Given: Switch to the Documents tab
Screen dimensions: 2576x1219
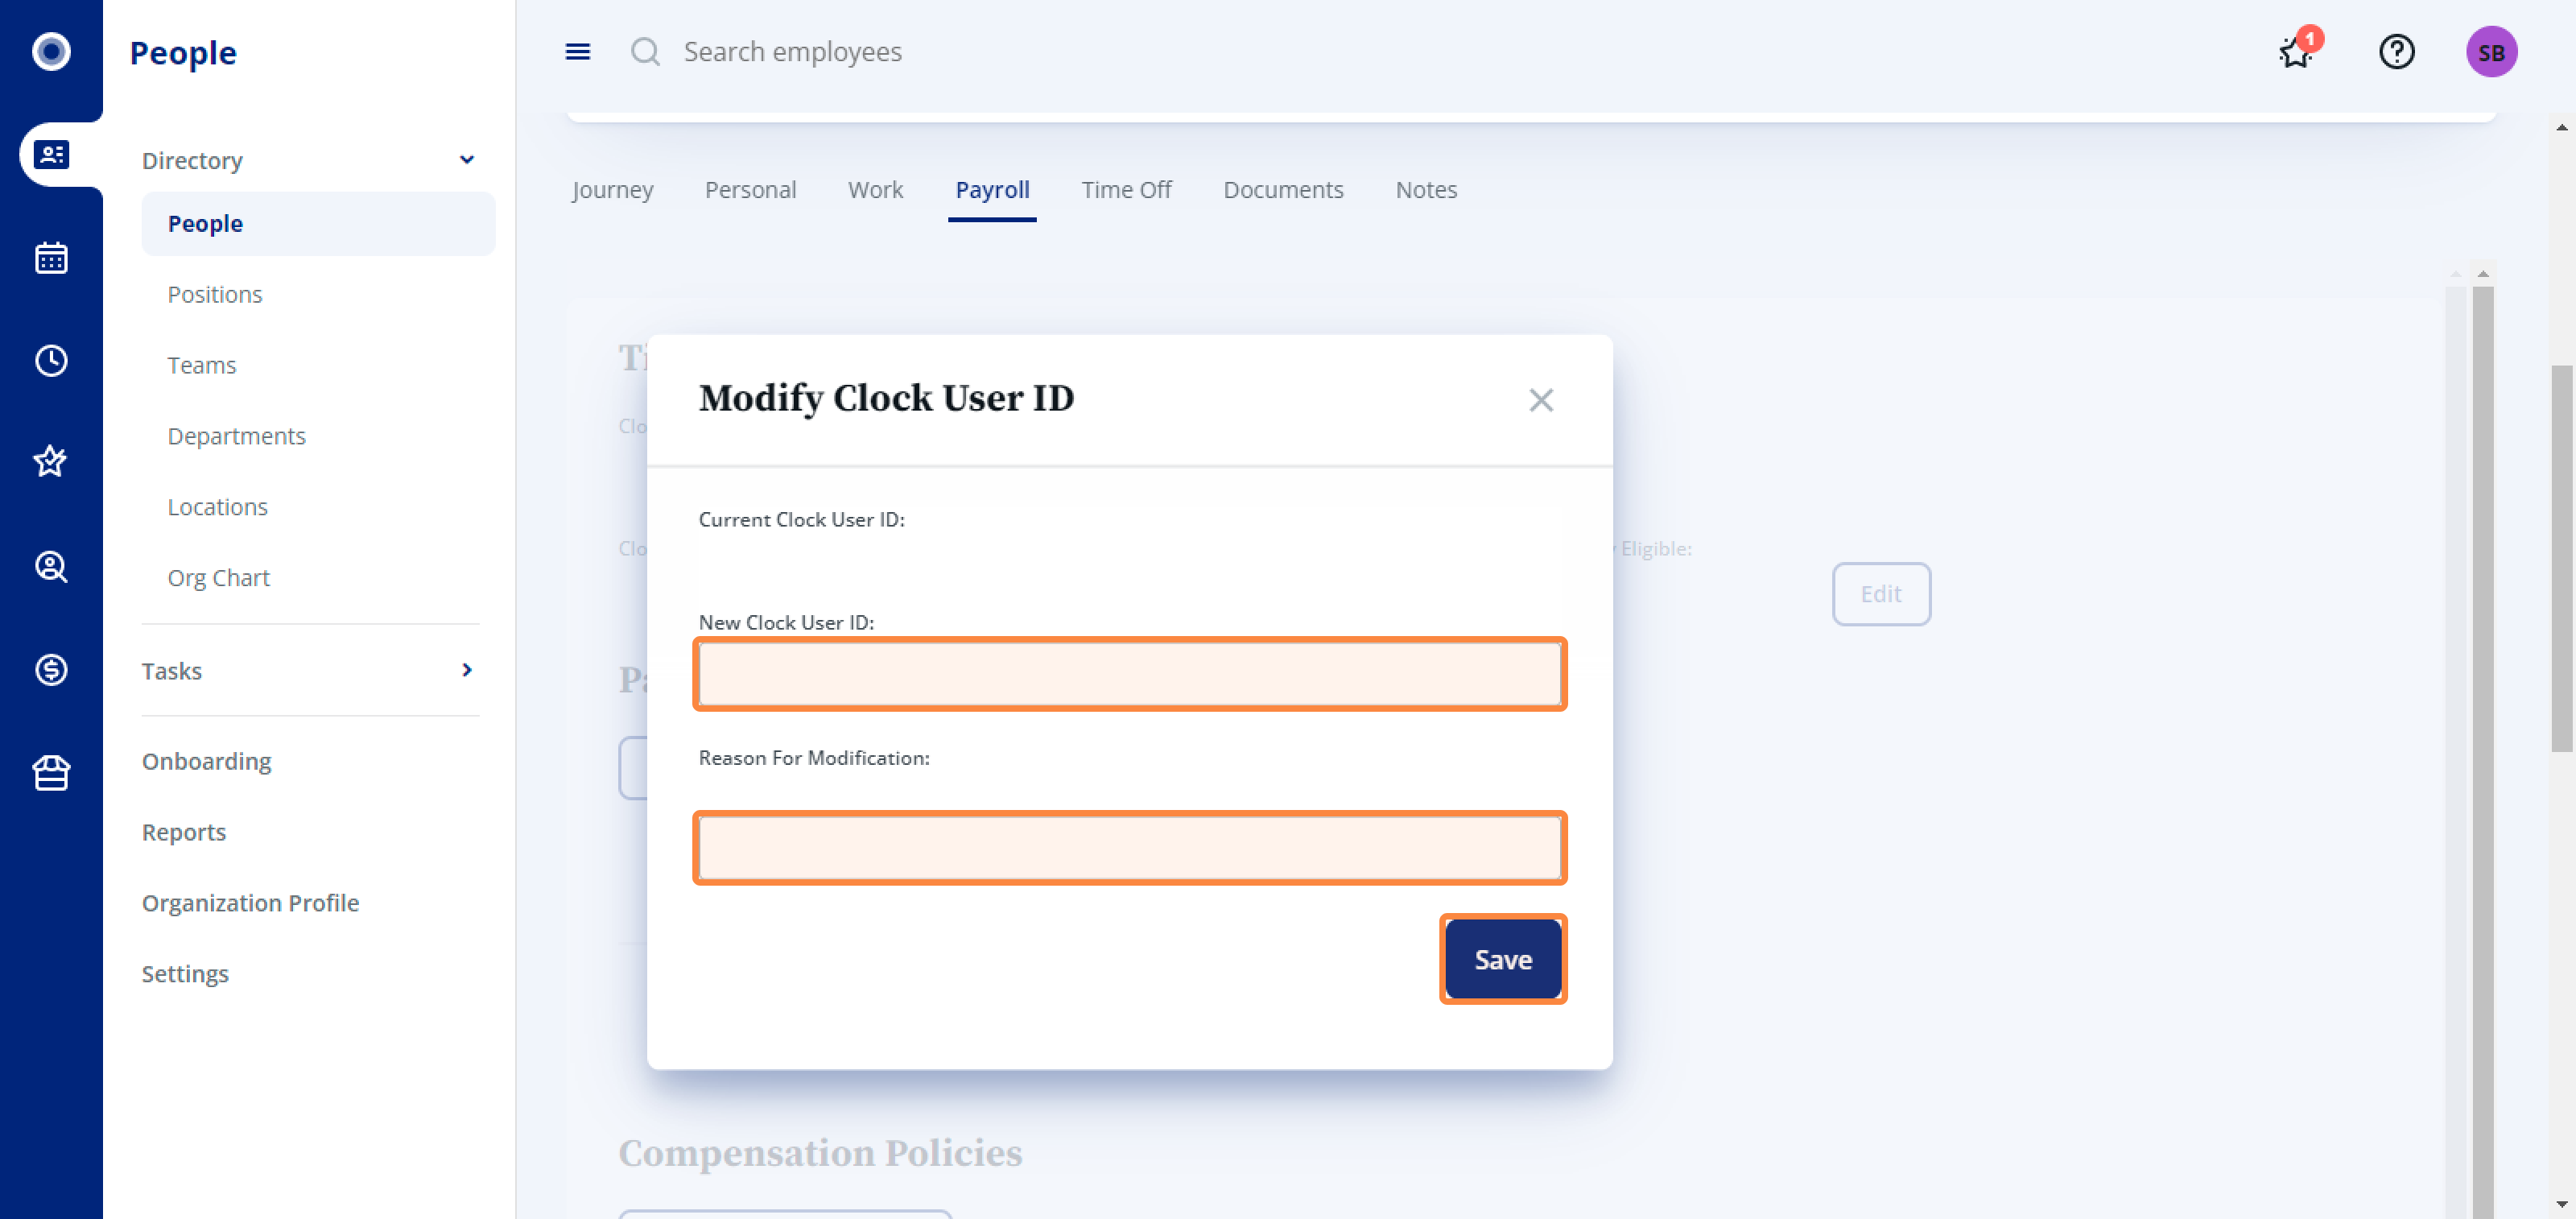Looking at the screenshot, I should [x=1283, y=190].
